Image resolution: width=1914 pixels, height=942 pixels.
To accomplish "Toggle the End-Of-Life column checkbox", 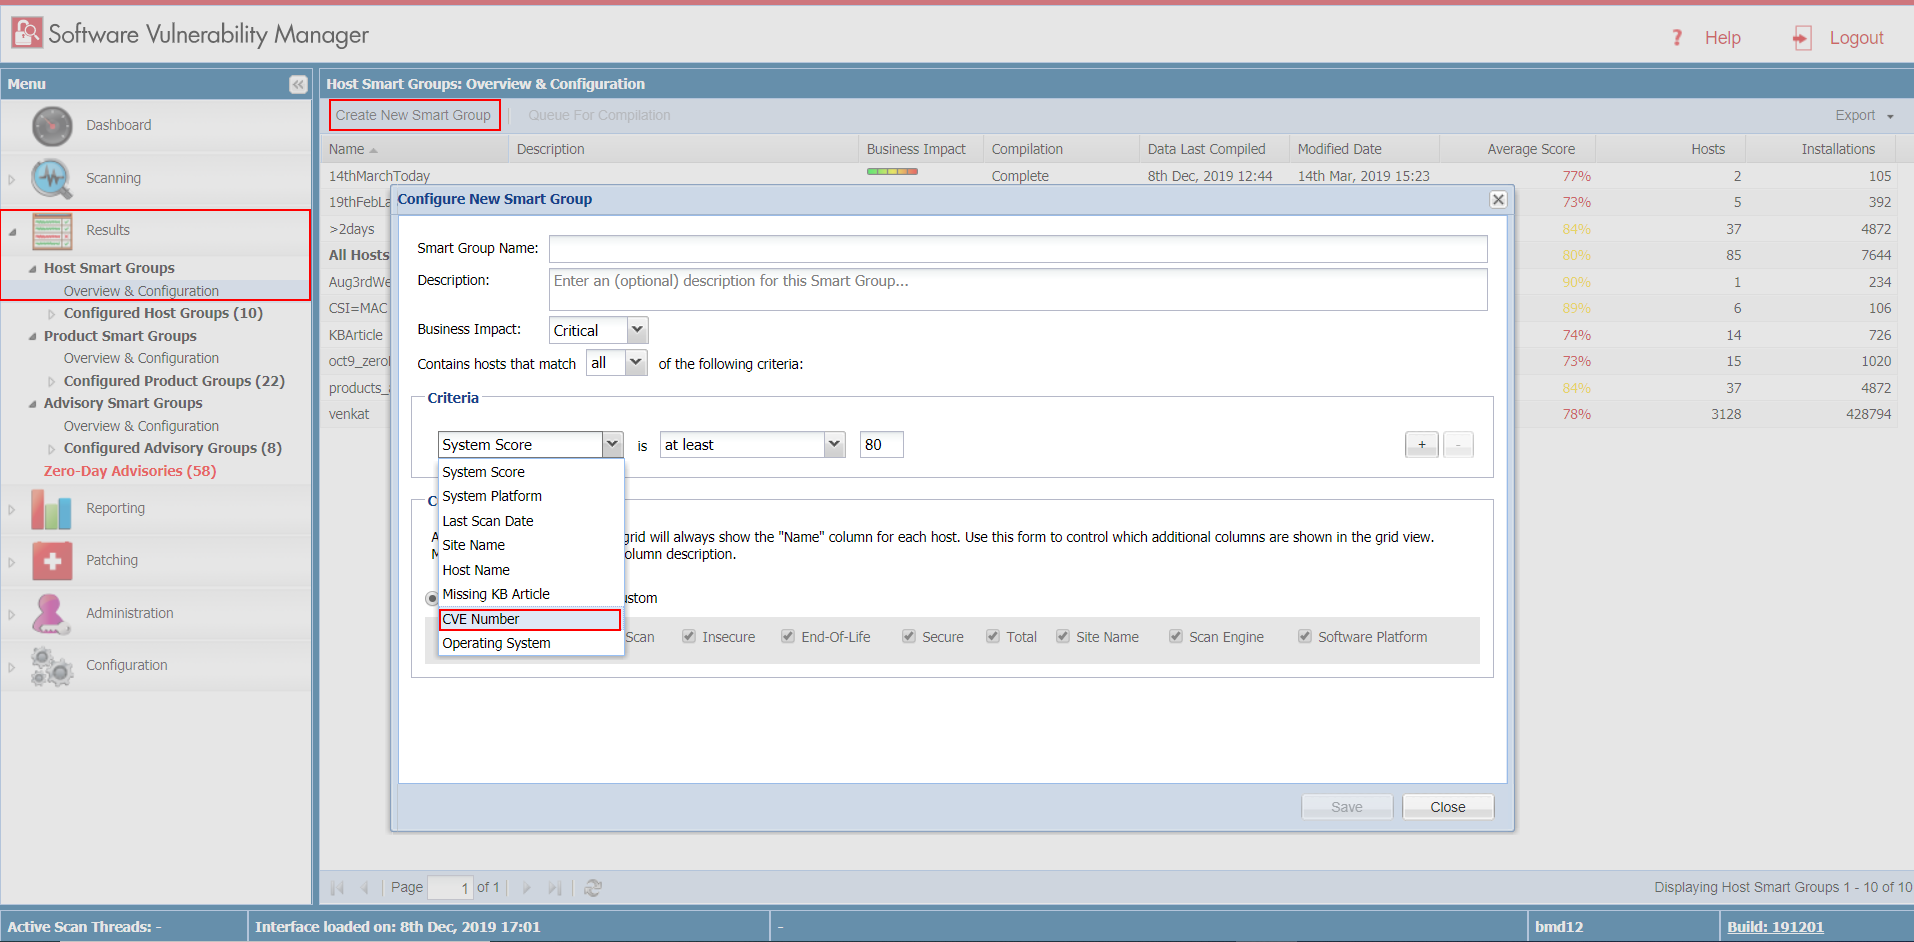I will coord(788,637).
